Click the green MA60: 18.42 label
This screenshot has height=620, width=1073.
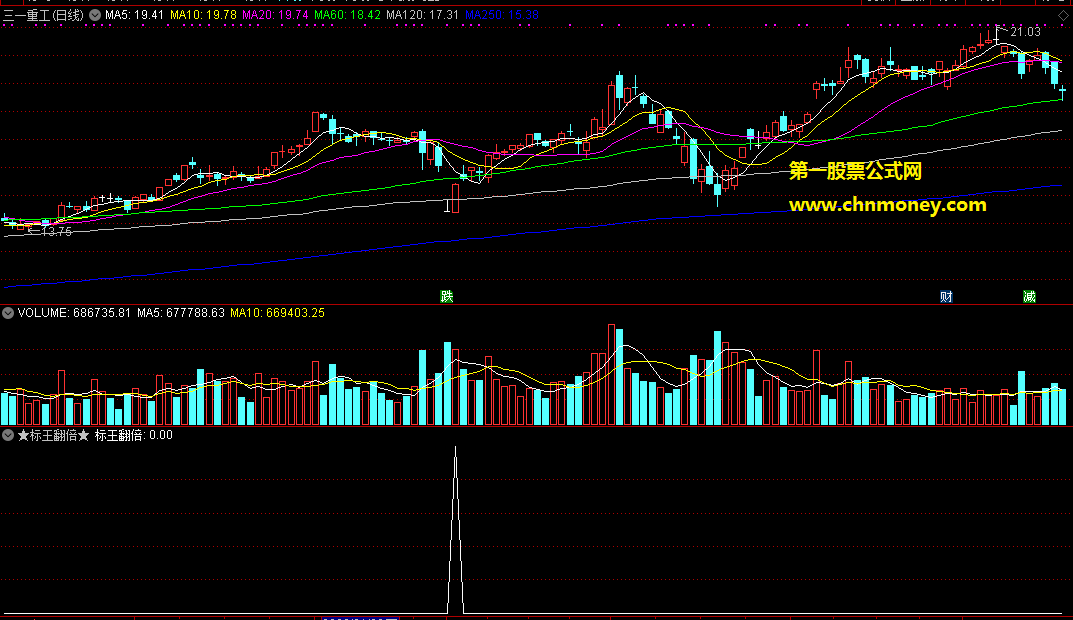click(348, 14)
